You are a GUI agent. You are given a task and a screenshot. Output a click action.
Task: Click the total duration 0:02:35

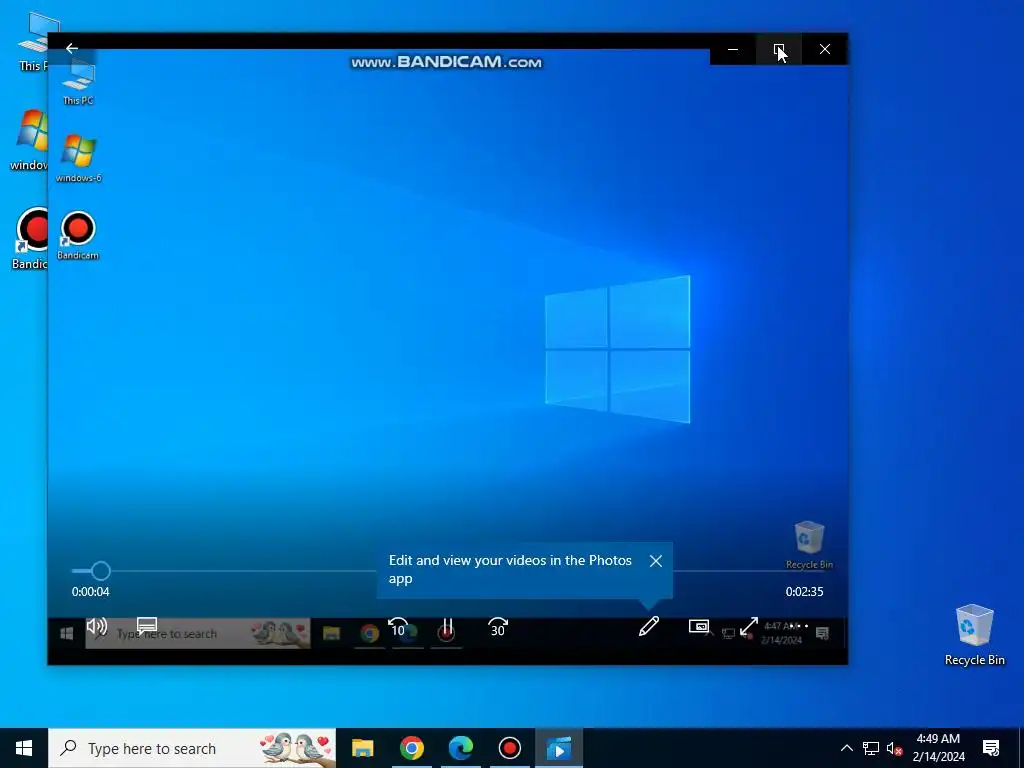[804, 592]
